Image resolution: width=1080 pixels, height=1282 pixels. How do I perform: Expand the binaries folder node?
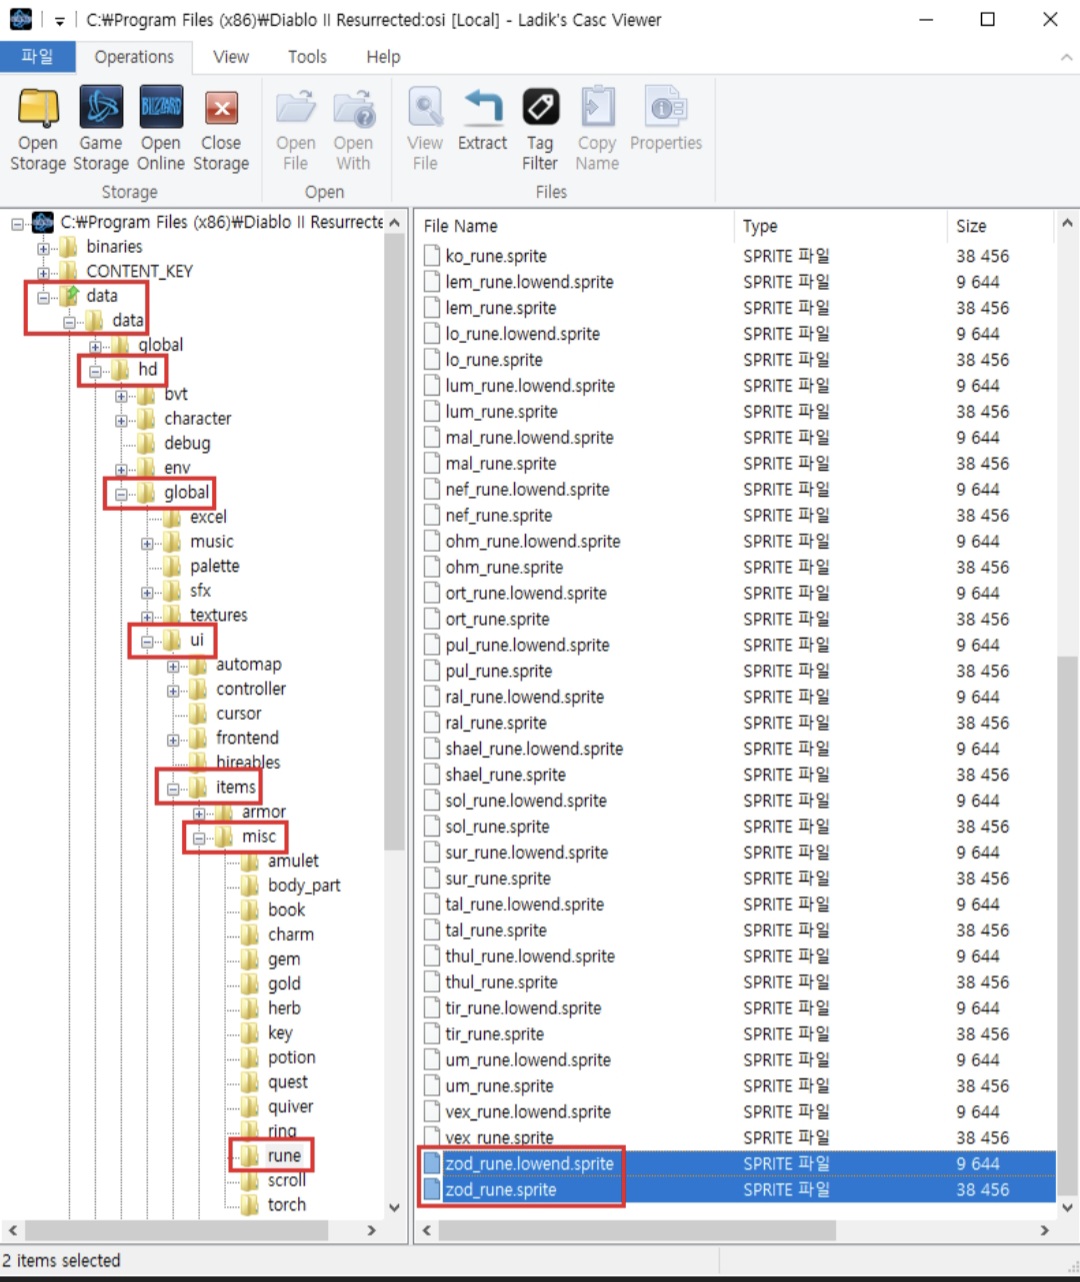(43, 247)
